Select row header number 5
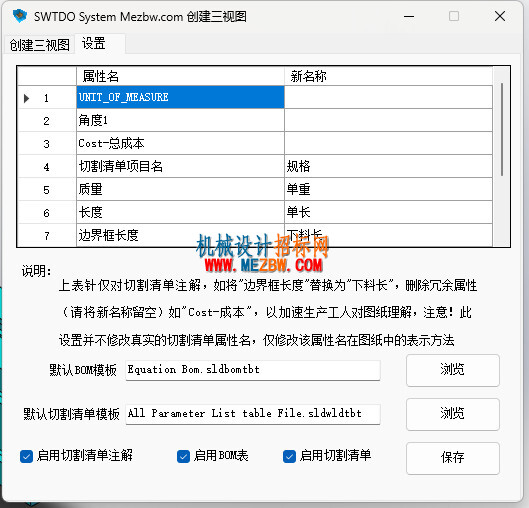Image resolution: width=529 pixels, height=508 pixels. (47, 190)
